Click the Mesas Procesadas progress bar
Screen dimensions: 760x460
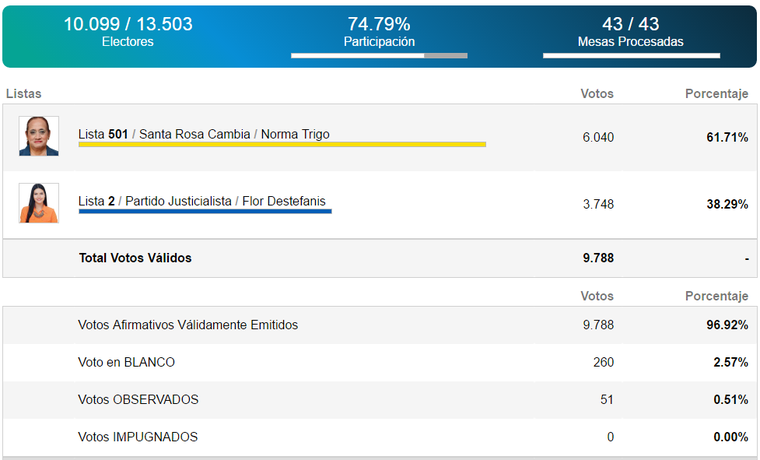pyautogui.click(x=631, y=56)
